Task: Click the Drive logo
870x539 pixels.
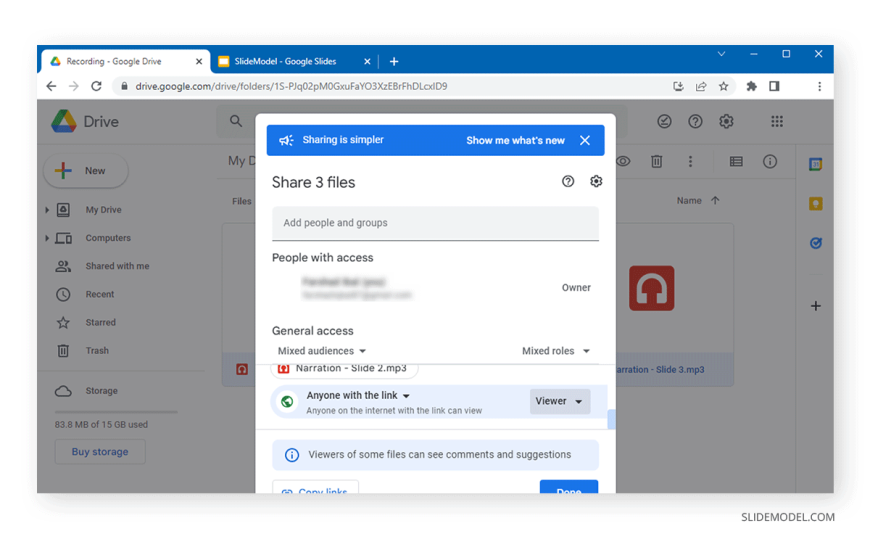Action: 85,122
